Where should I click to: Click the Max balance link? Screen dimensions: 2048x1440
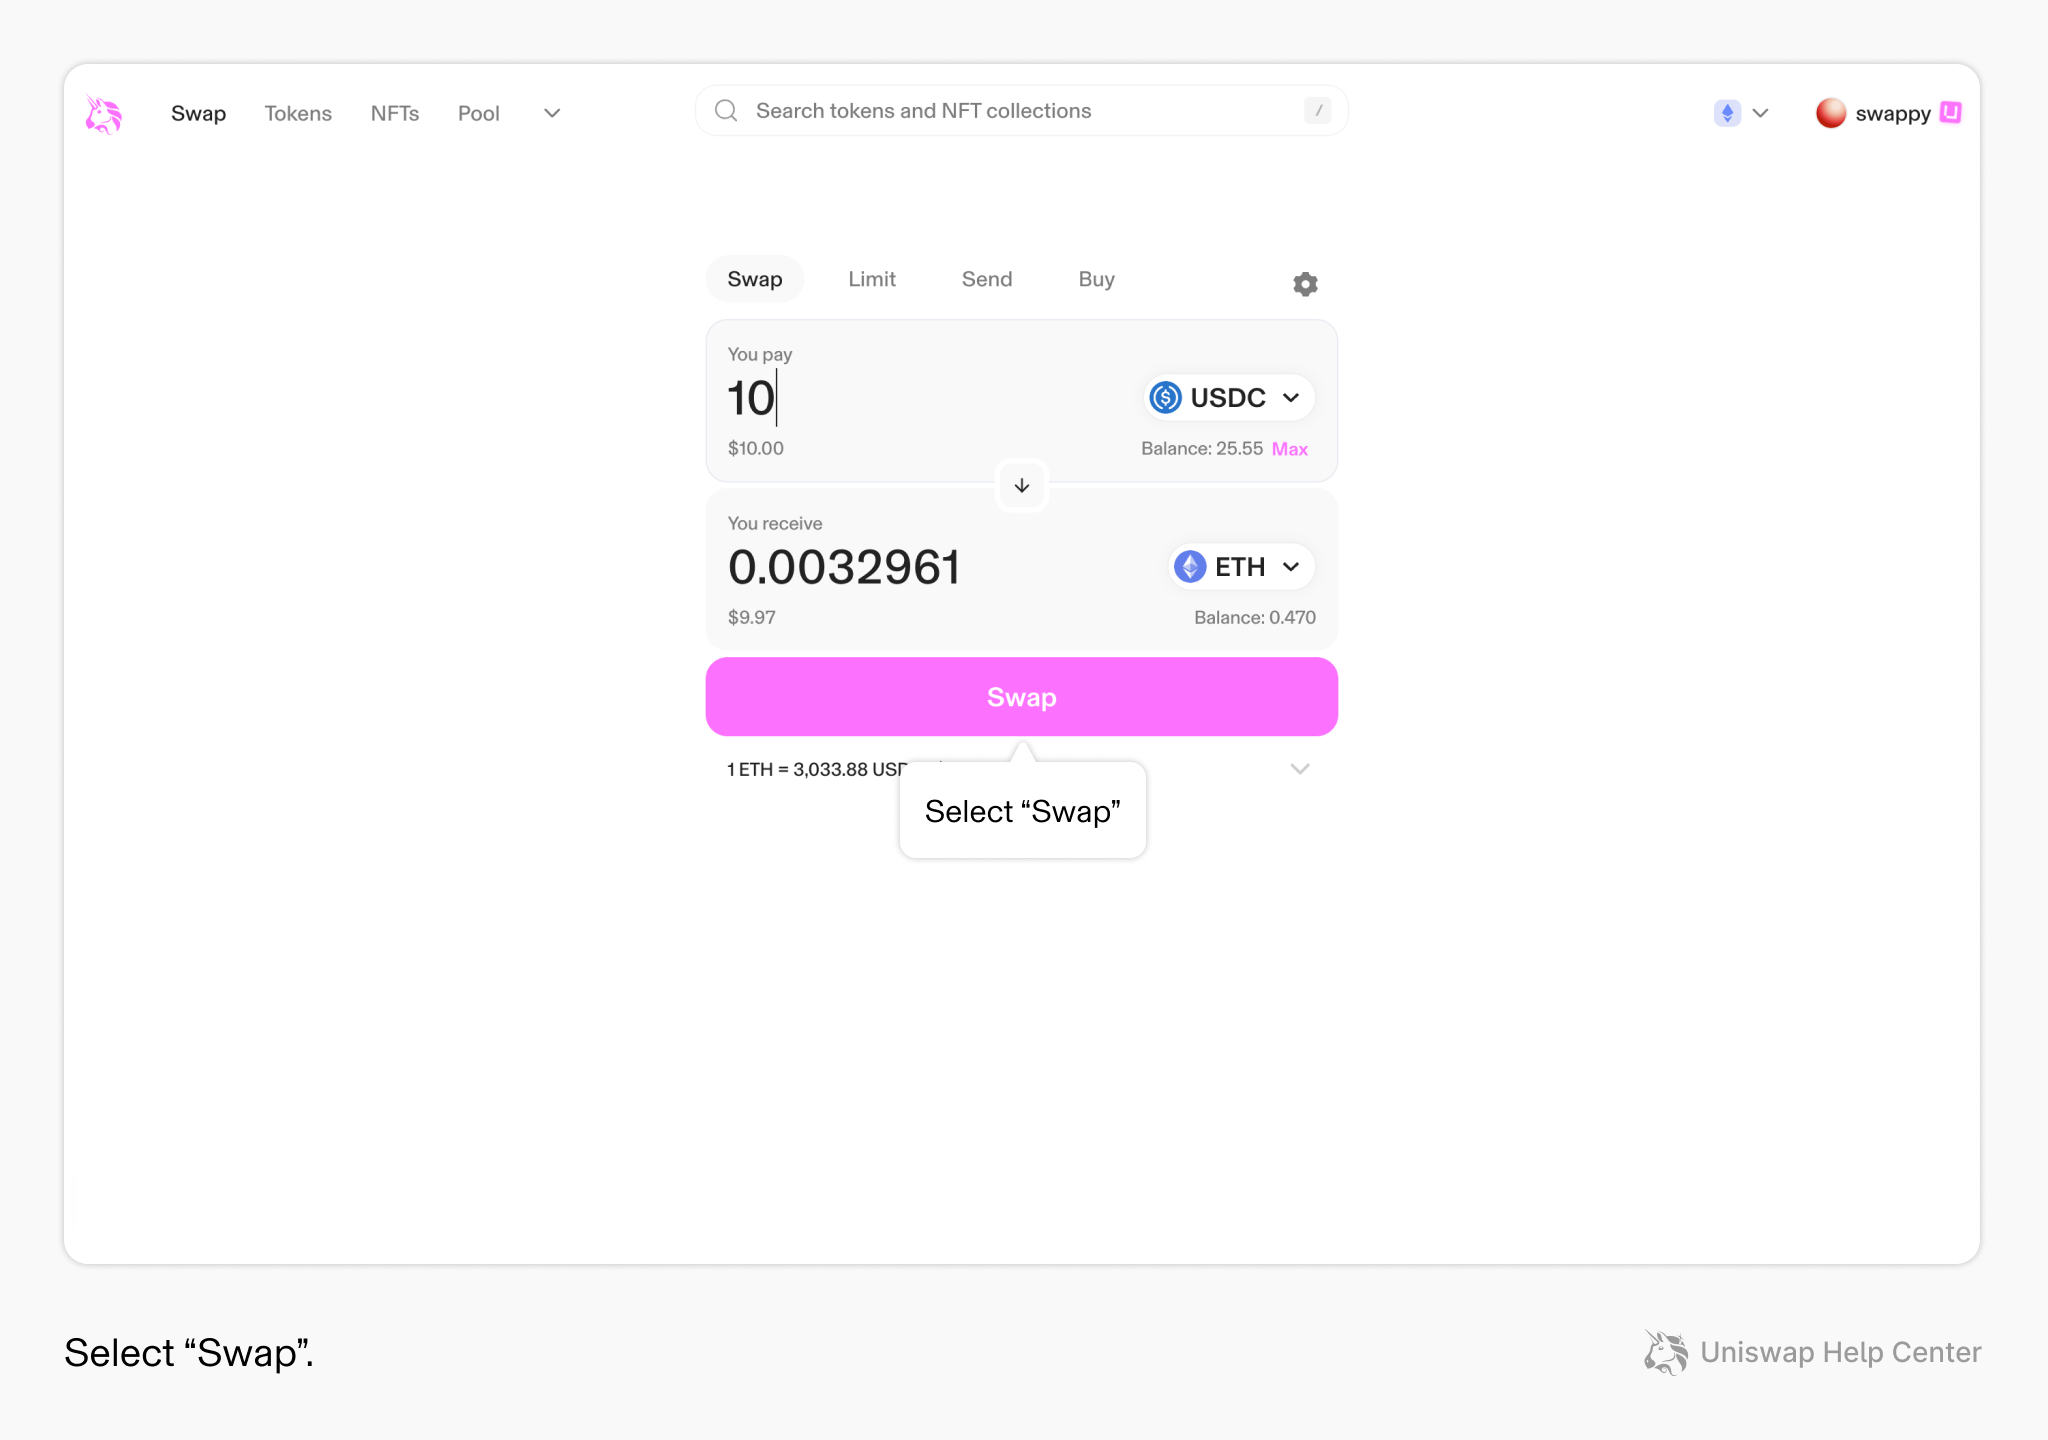1289,449
